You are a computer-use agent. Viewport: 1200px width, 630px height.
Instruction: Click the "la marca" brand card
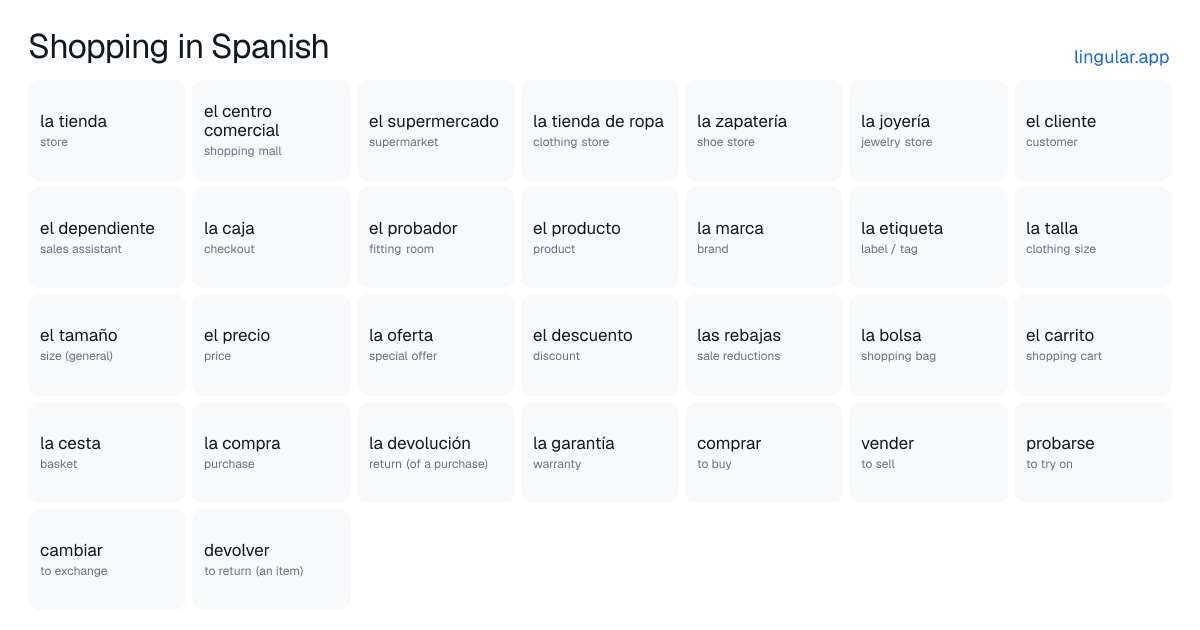point(764,238)
